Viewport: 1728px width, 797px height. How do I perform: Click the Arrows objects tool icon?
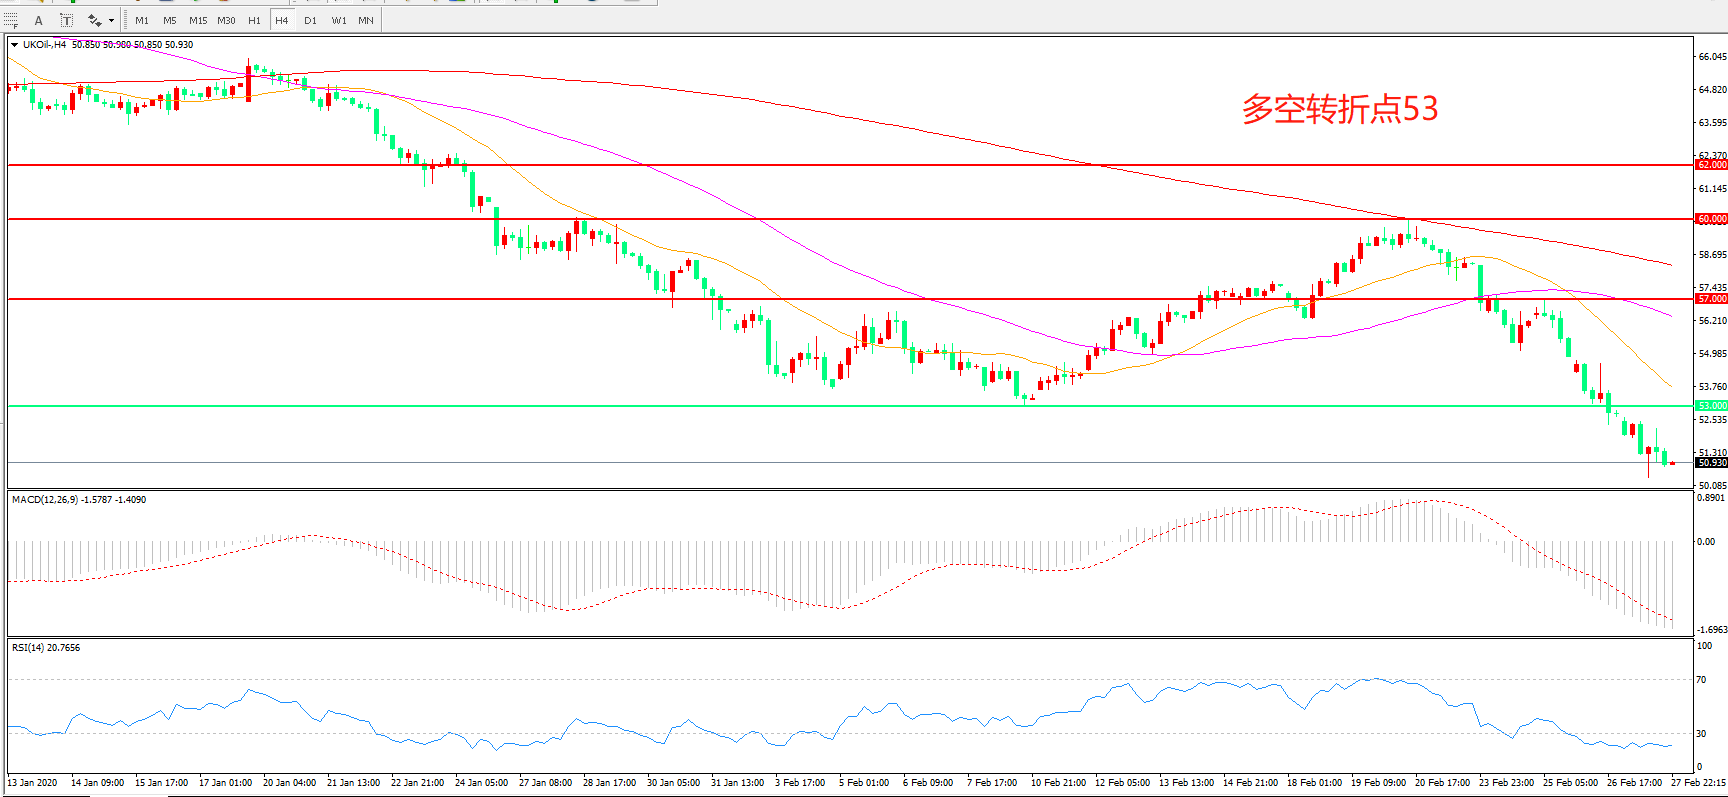point(94,20)
